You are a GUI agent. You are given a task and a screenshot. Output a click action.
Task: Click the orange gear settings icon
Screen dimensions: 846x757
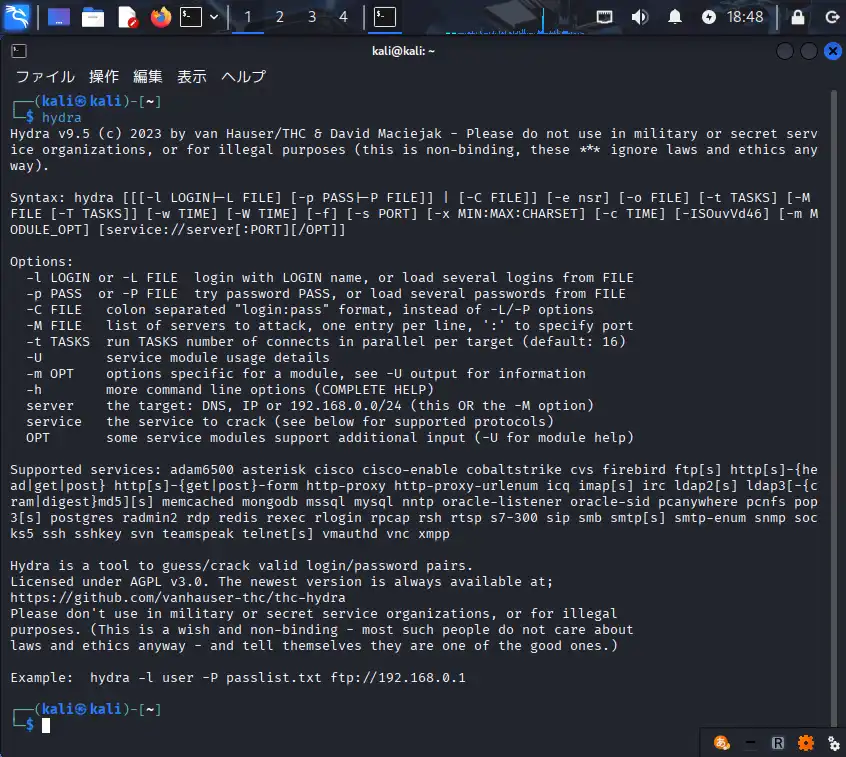point(806,743)
